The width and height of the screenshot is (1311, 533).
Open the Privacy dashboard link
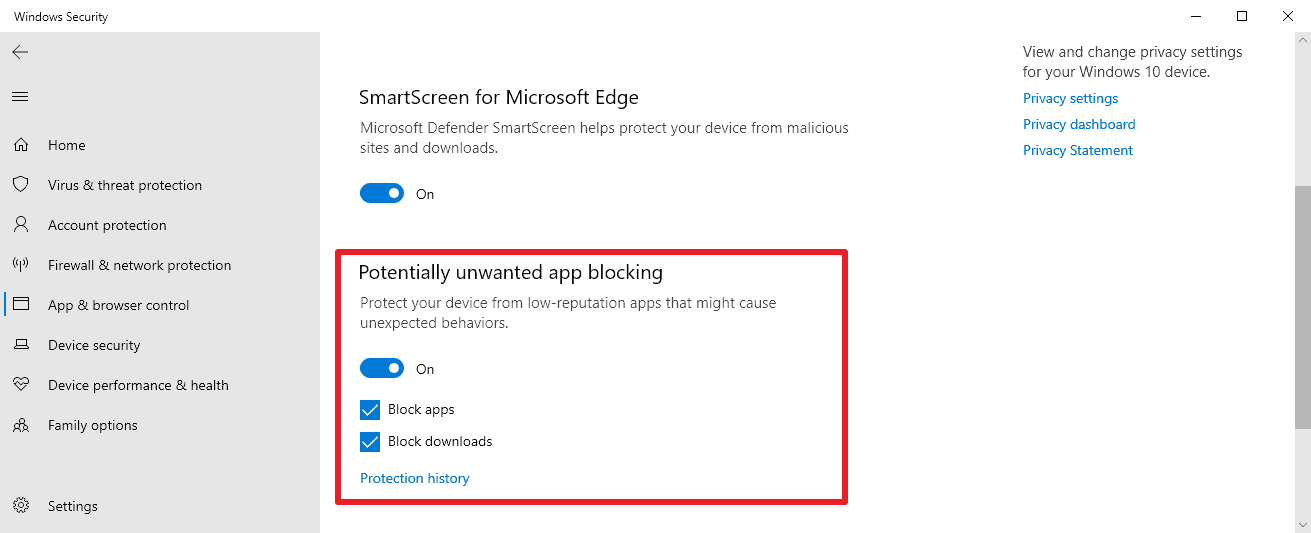click(1078, 124)
